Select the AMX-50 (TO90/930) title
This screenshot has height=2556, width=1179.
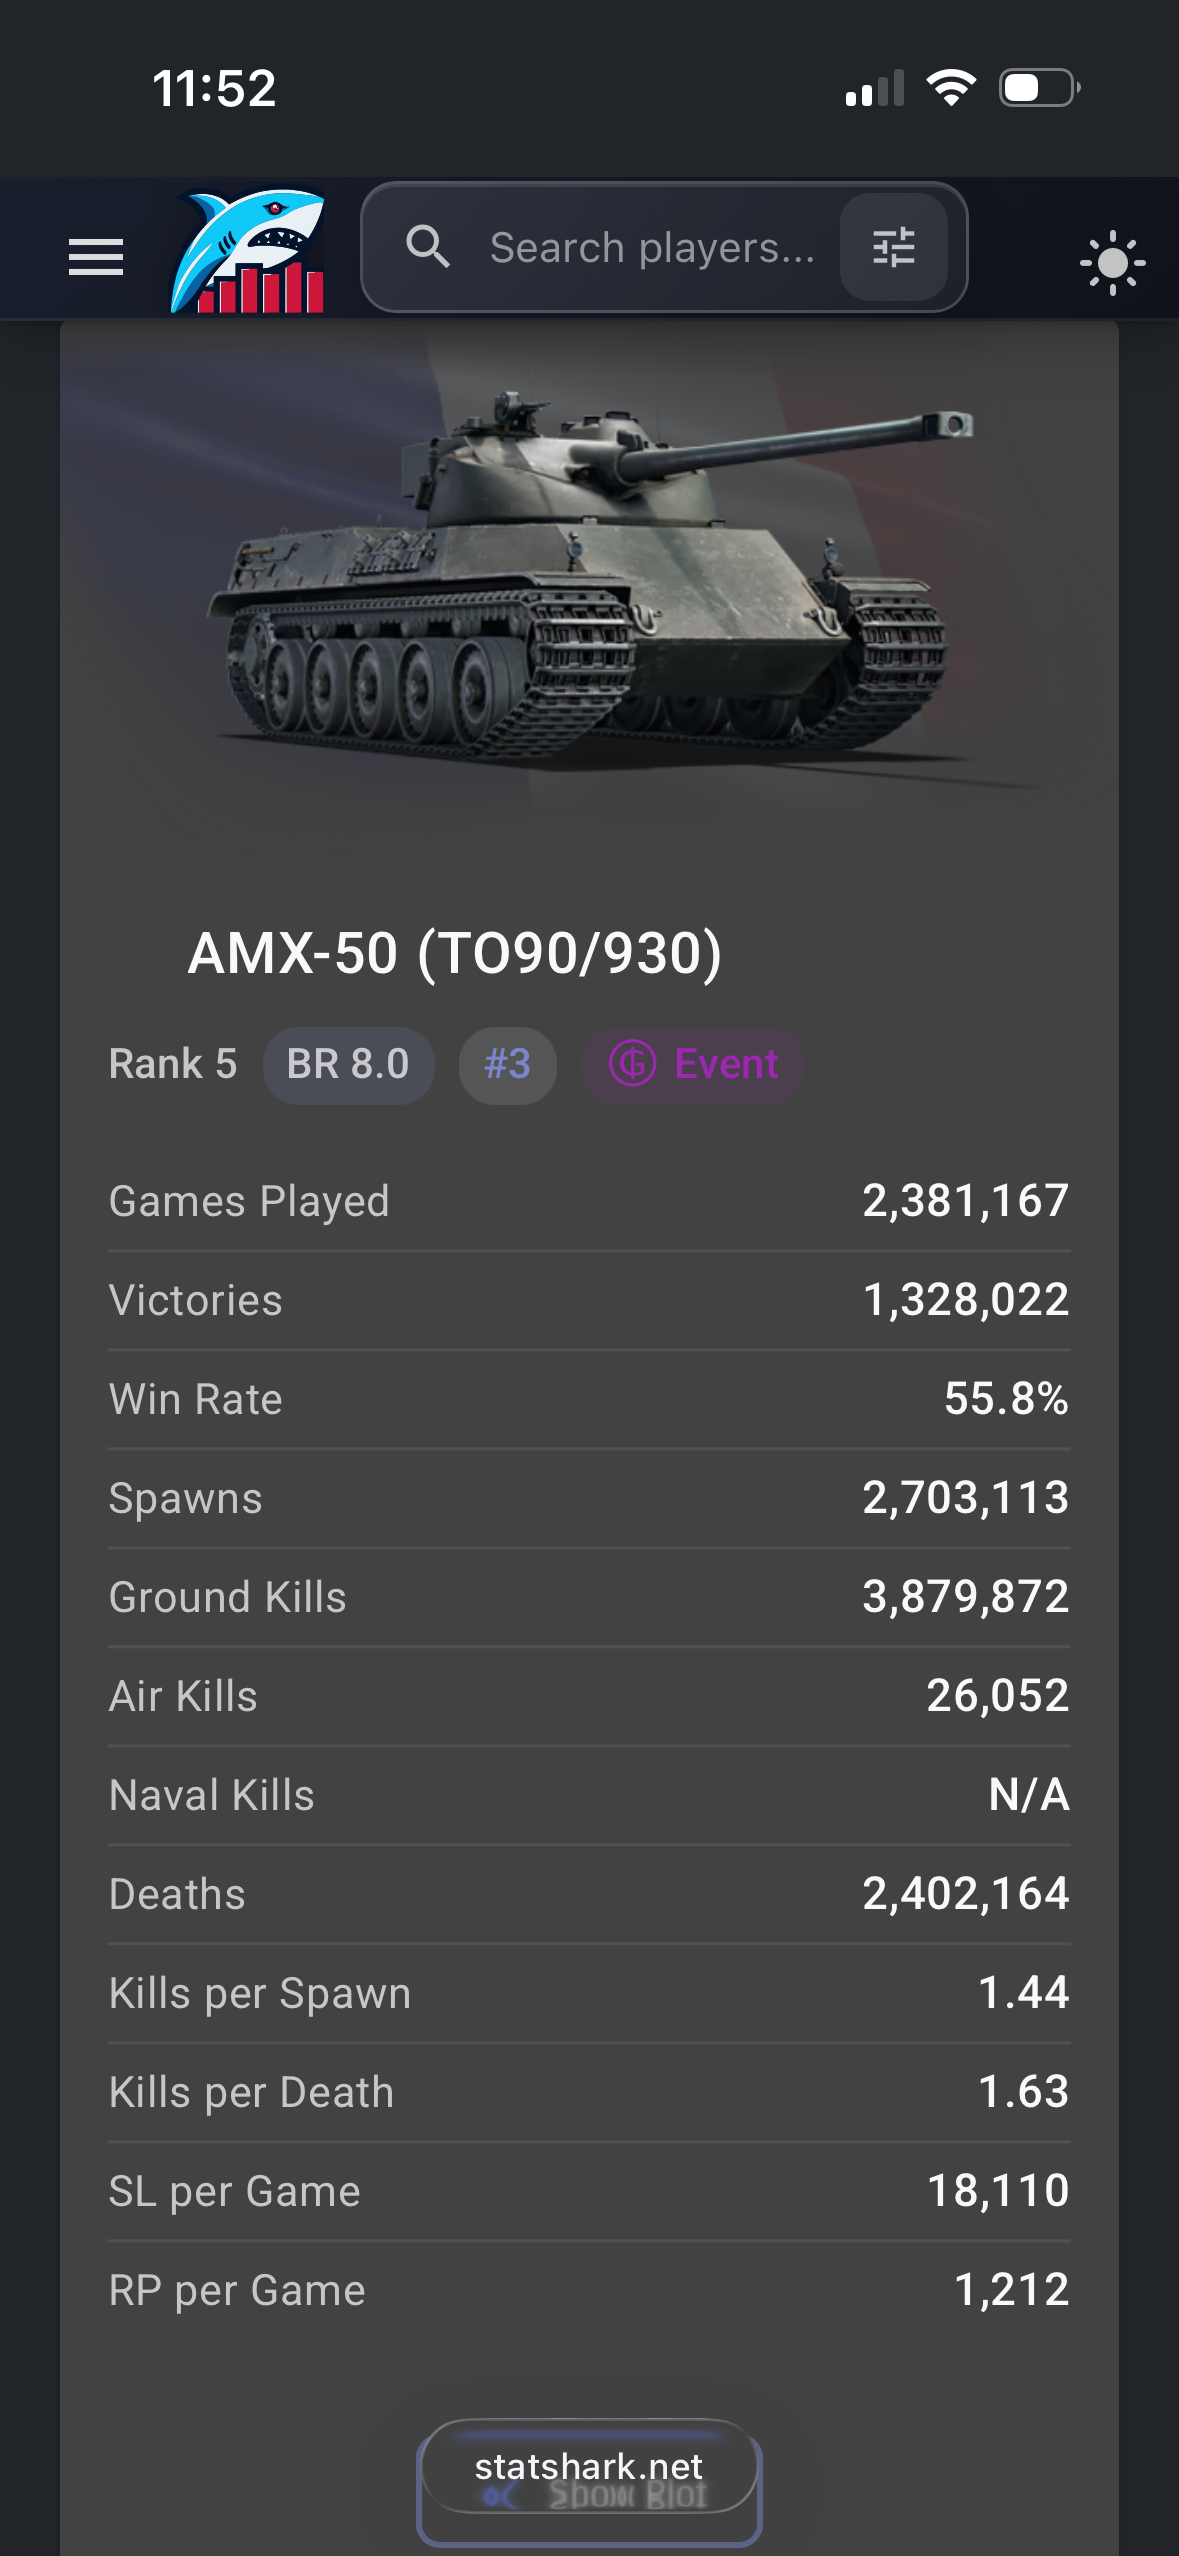(455, 953)
